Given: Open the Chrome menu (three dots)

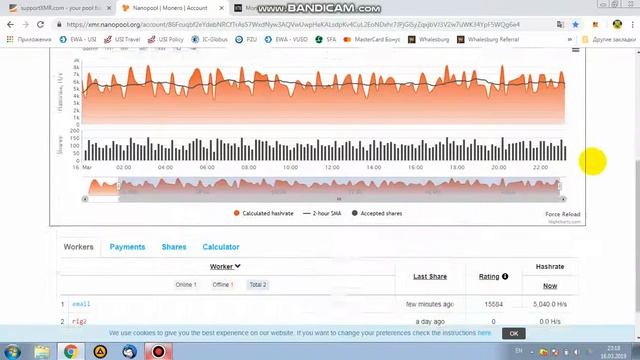Looking at the screenshot, I should [x=633, y=24].
